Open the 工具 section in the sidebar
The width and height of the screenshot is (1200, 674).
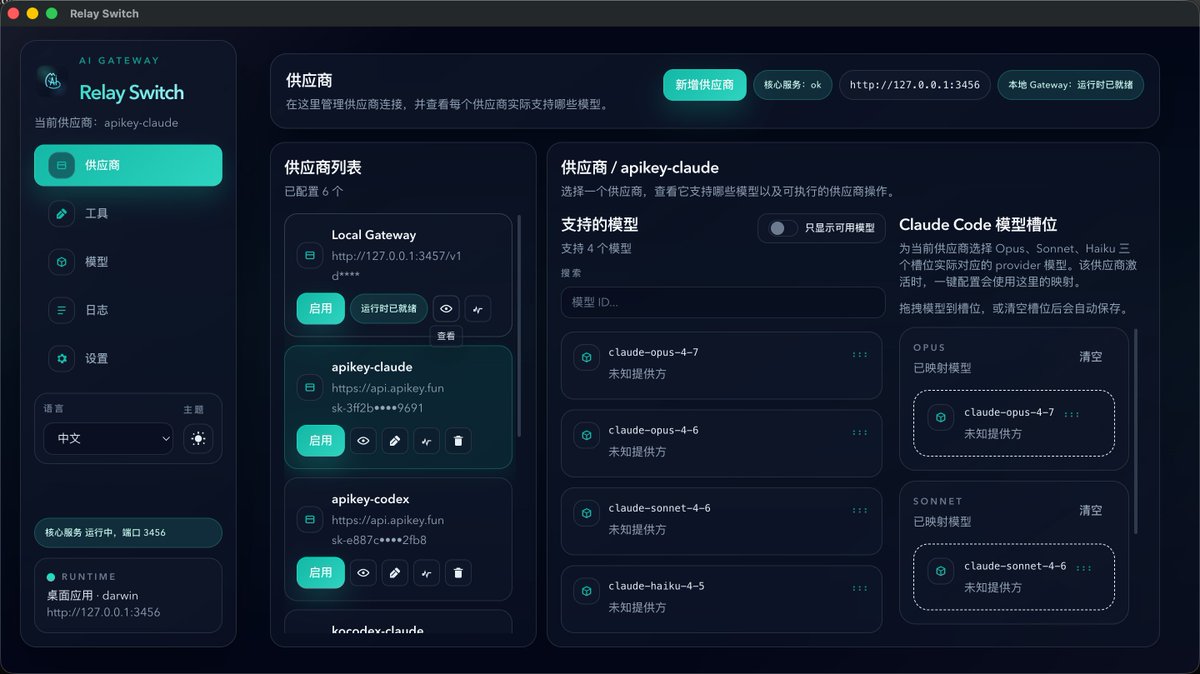128,213
